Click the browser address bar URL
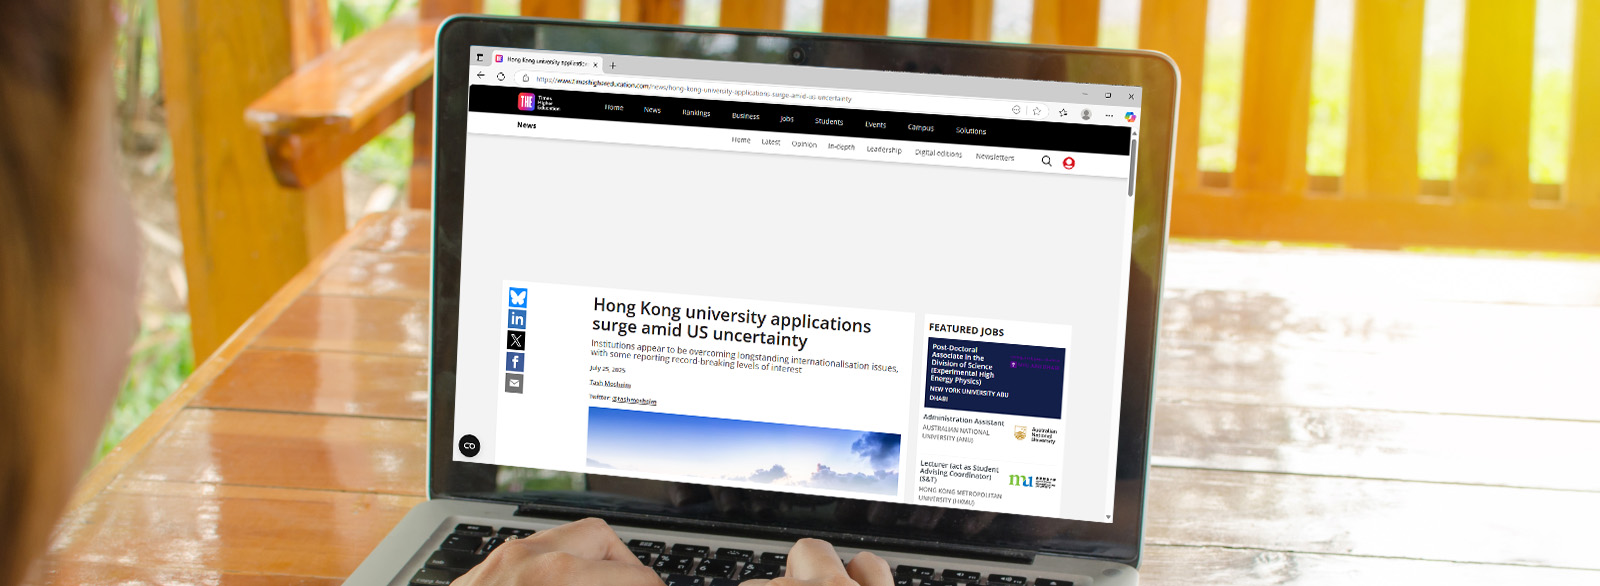Image resolution: width=1600 pixels, height=586 pixels. (694, 89)
